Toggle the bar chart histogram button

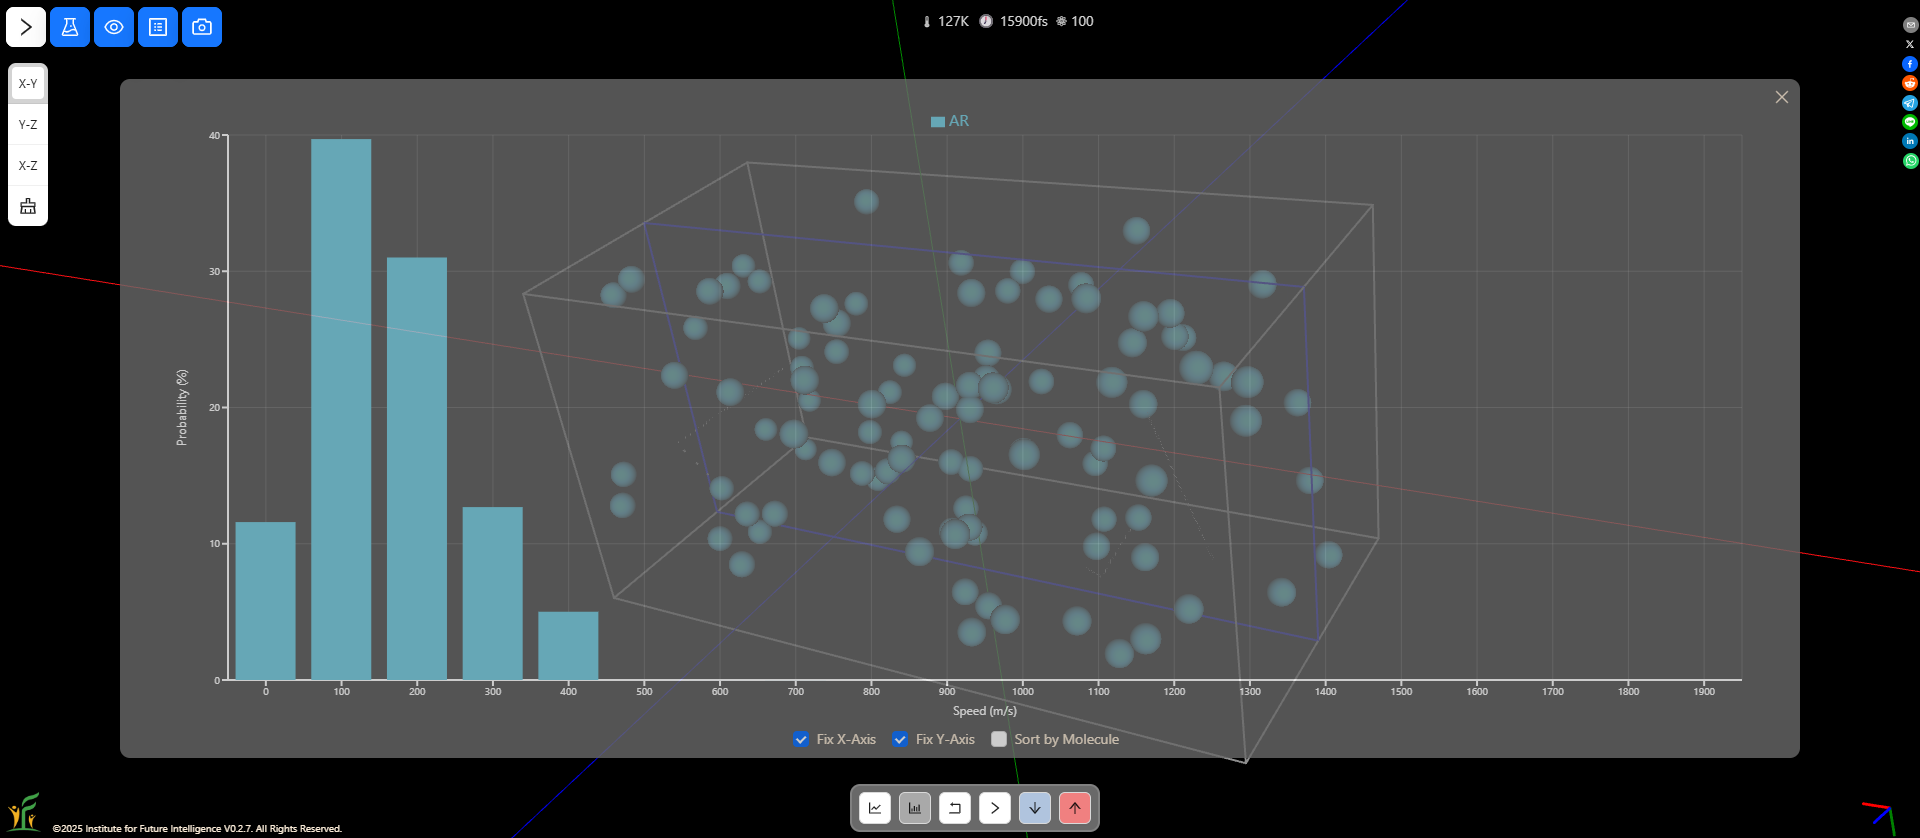pyautogui.click(x=915, y=808)
